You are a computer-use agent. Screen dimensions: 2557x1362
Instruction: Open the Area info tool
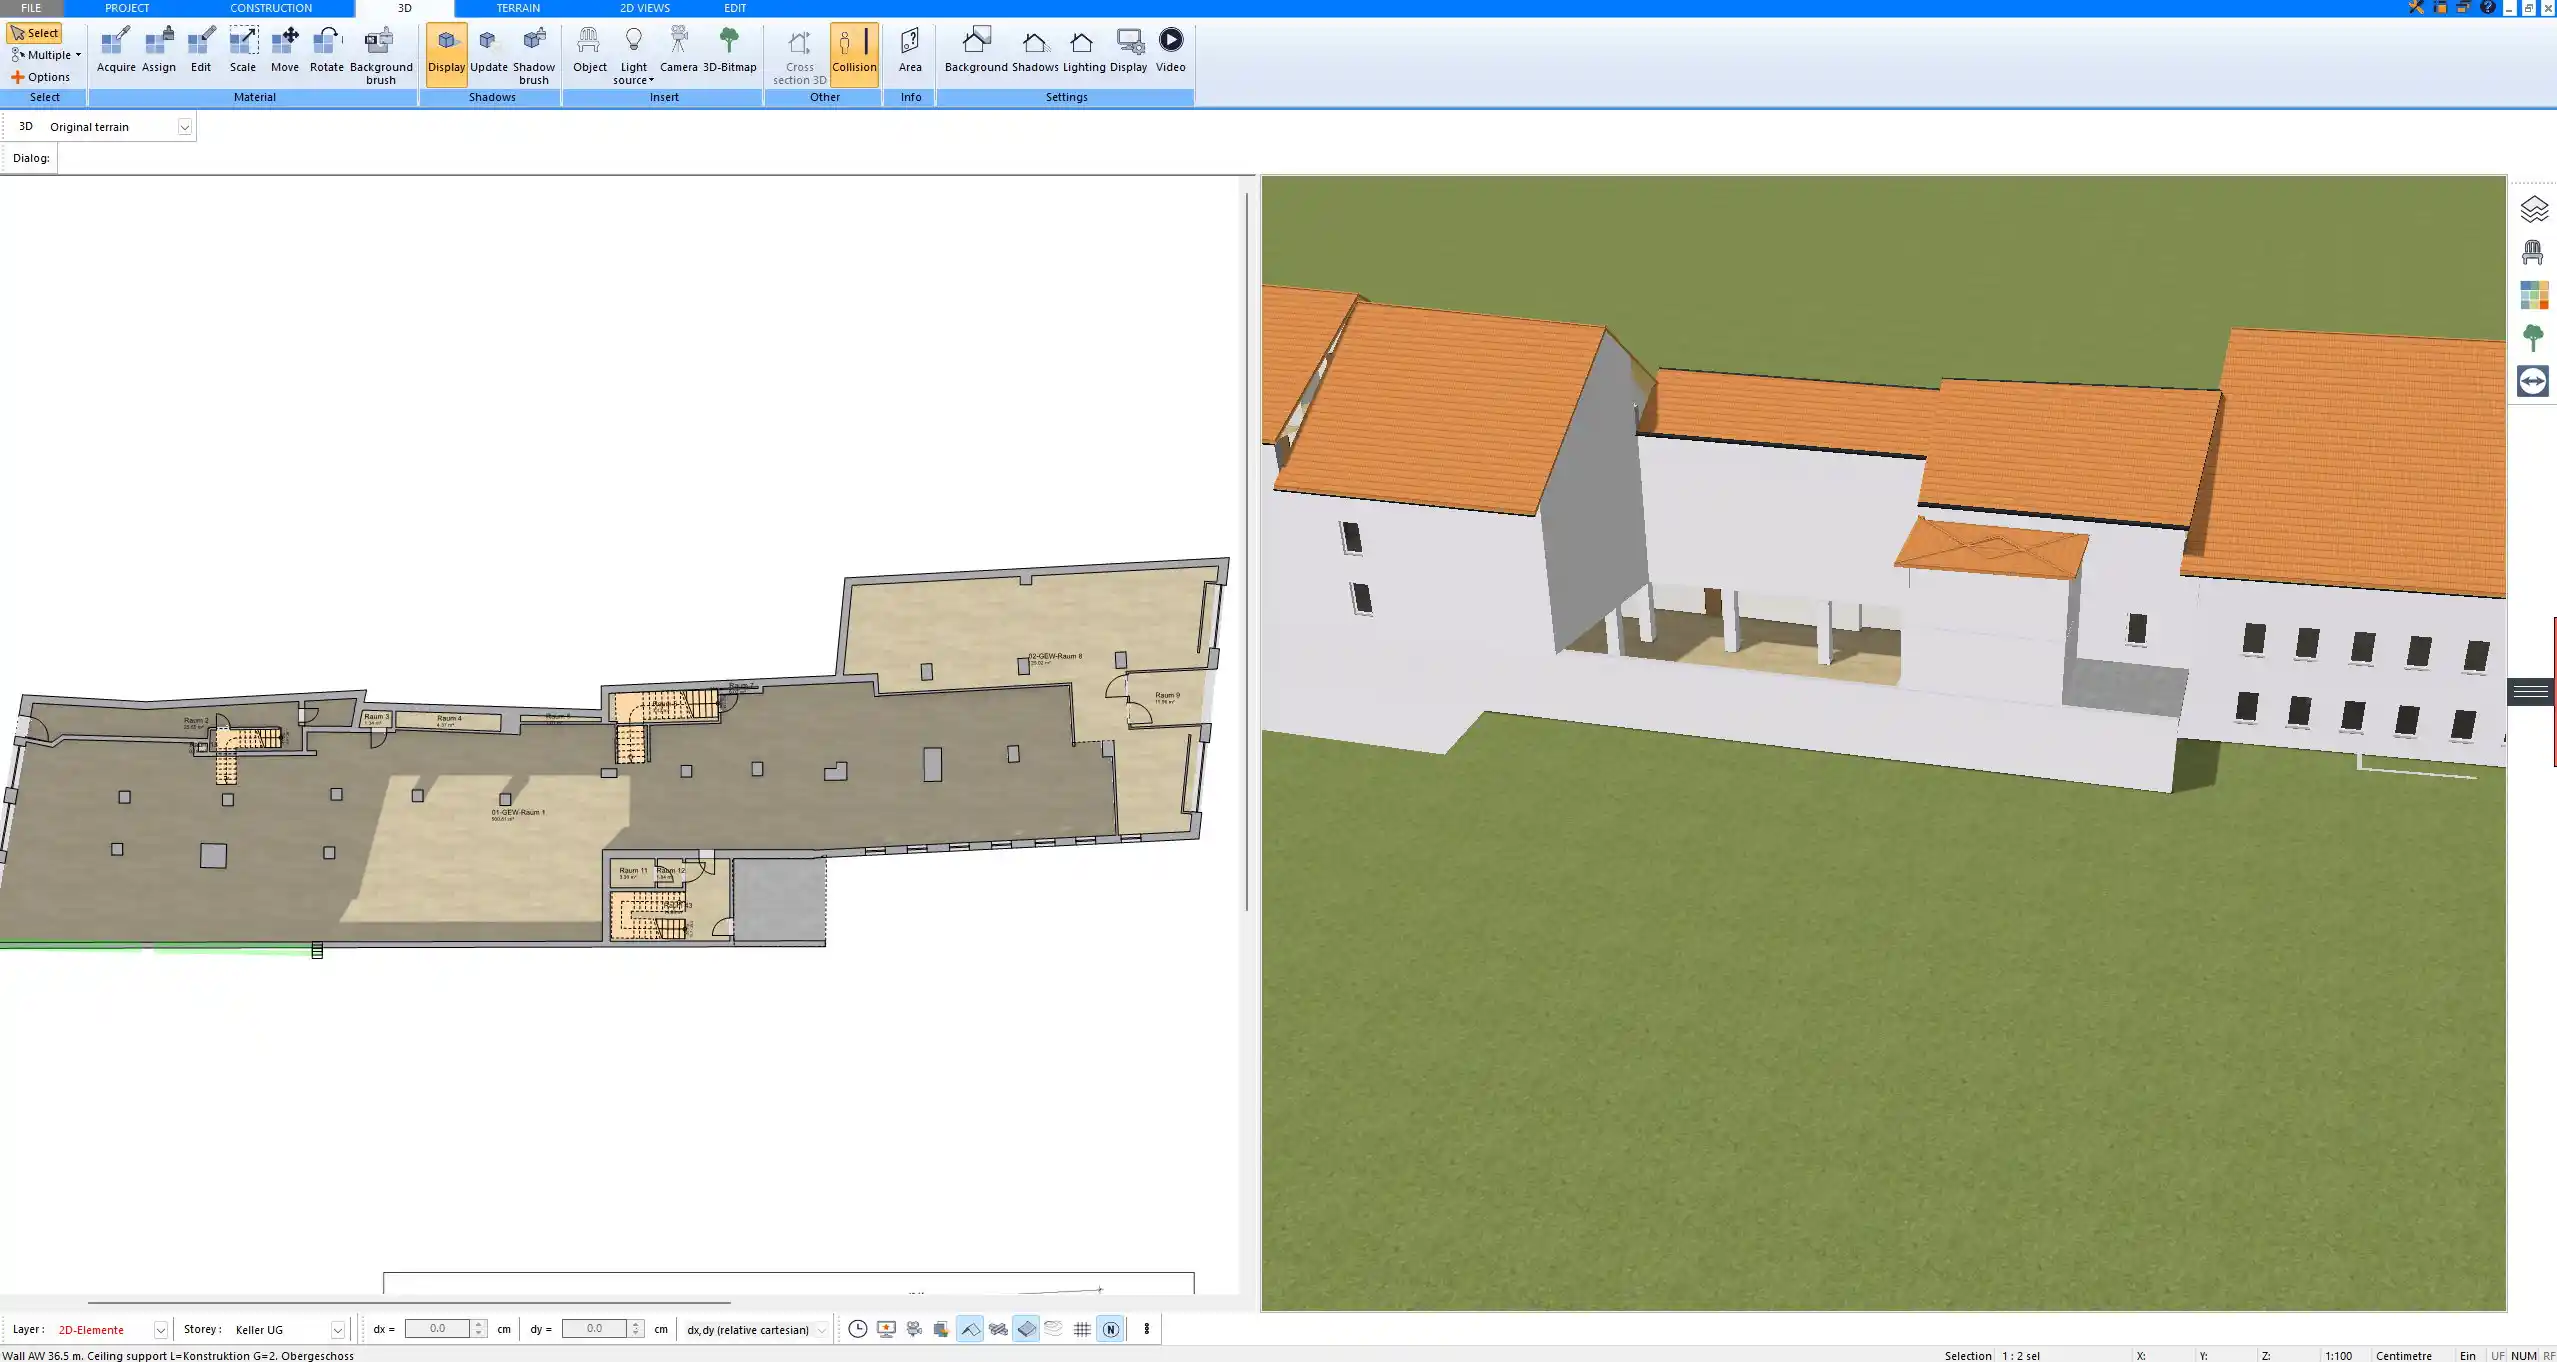tap(910, 50)
